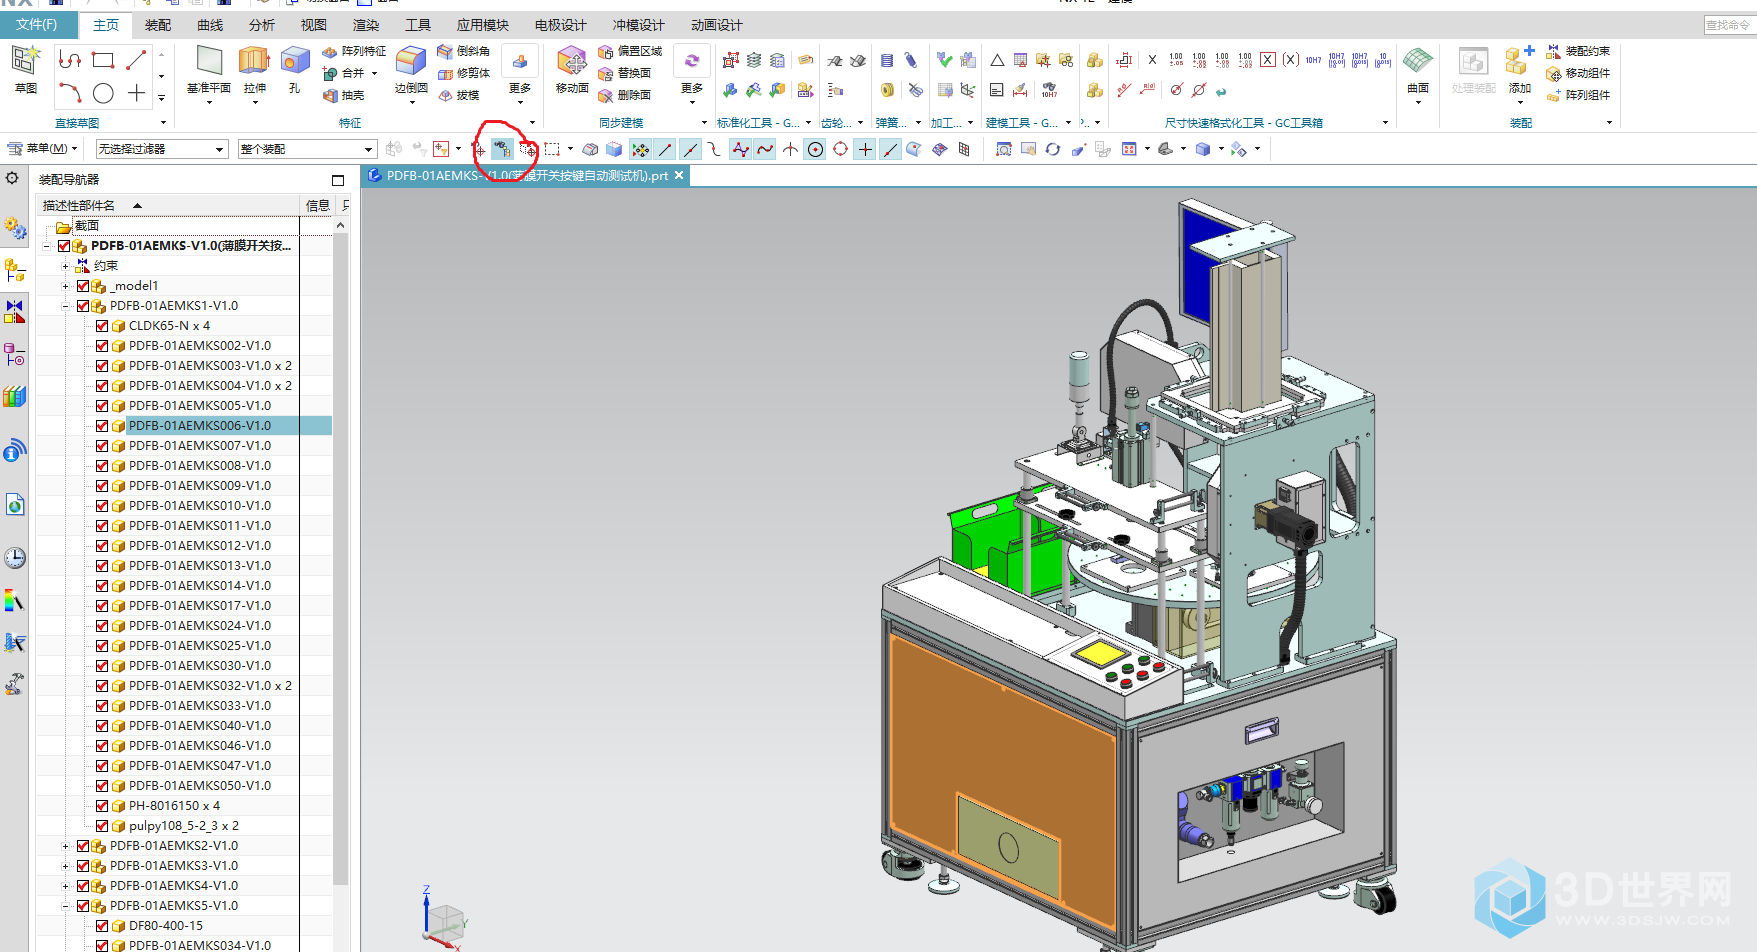Open the 应用模块 ribbon tab
The height and width of the screenshot is (952, 1757).
483,25
